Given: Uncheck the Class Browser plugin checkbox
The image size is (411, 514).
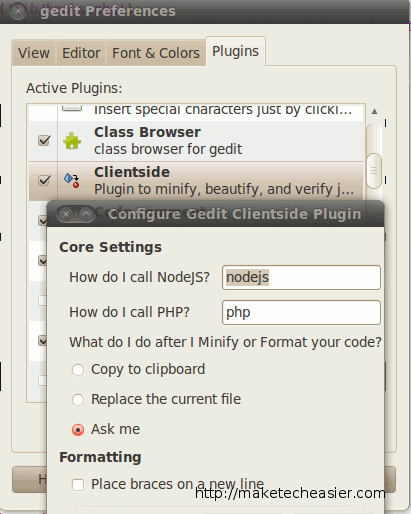Looking at the screenshot, I should tap(44, 140).
